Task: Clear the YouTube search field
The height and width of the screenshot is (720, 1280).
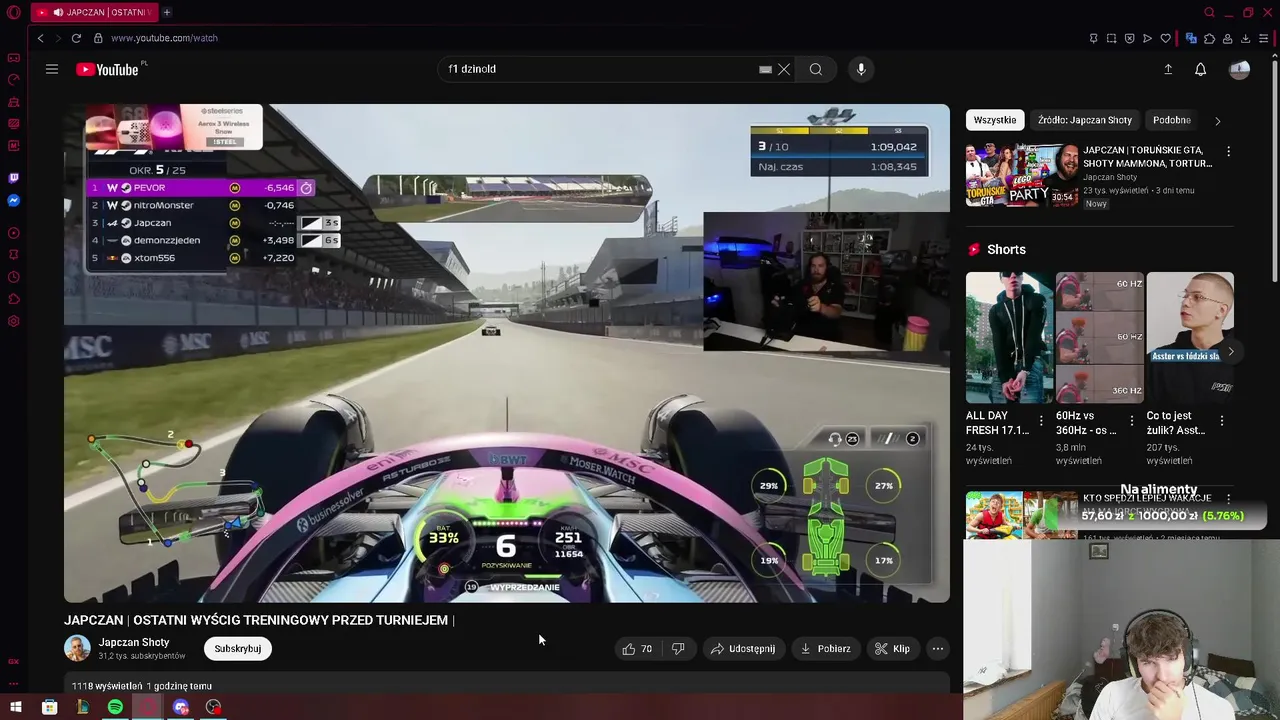Action: pyautogui.click(x=784, y=69)
